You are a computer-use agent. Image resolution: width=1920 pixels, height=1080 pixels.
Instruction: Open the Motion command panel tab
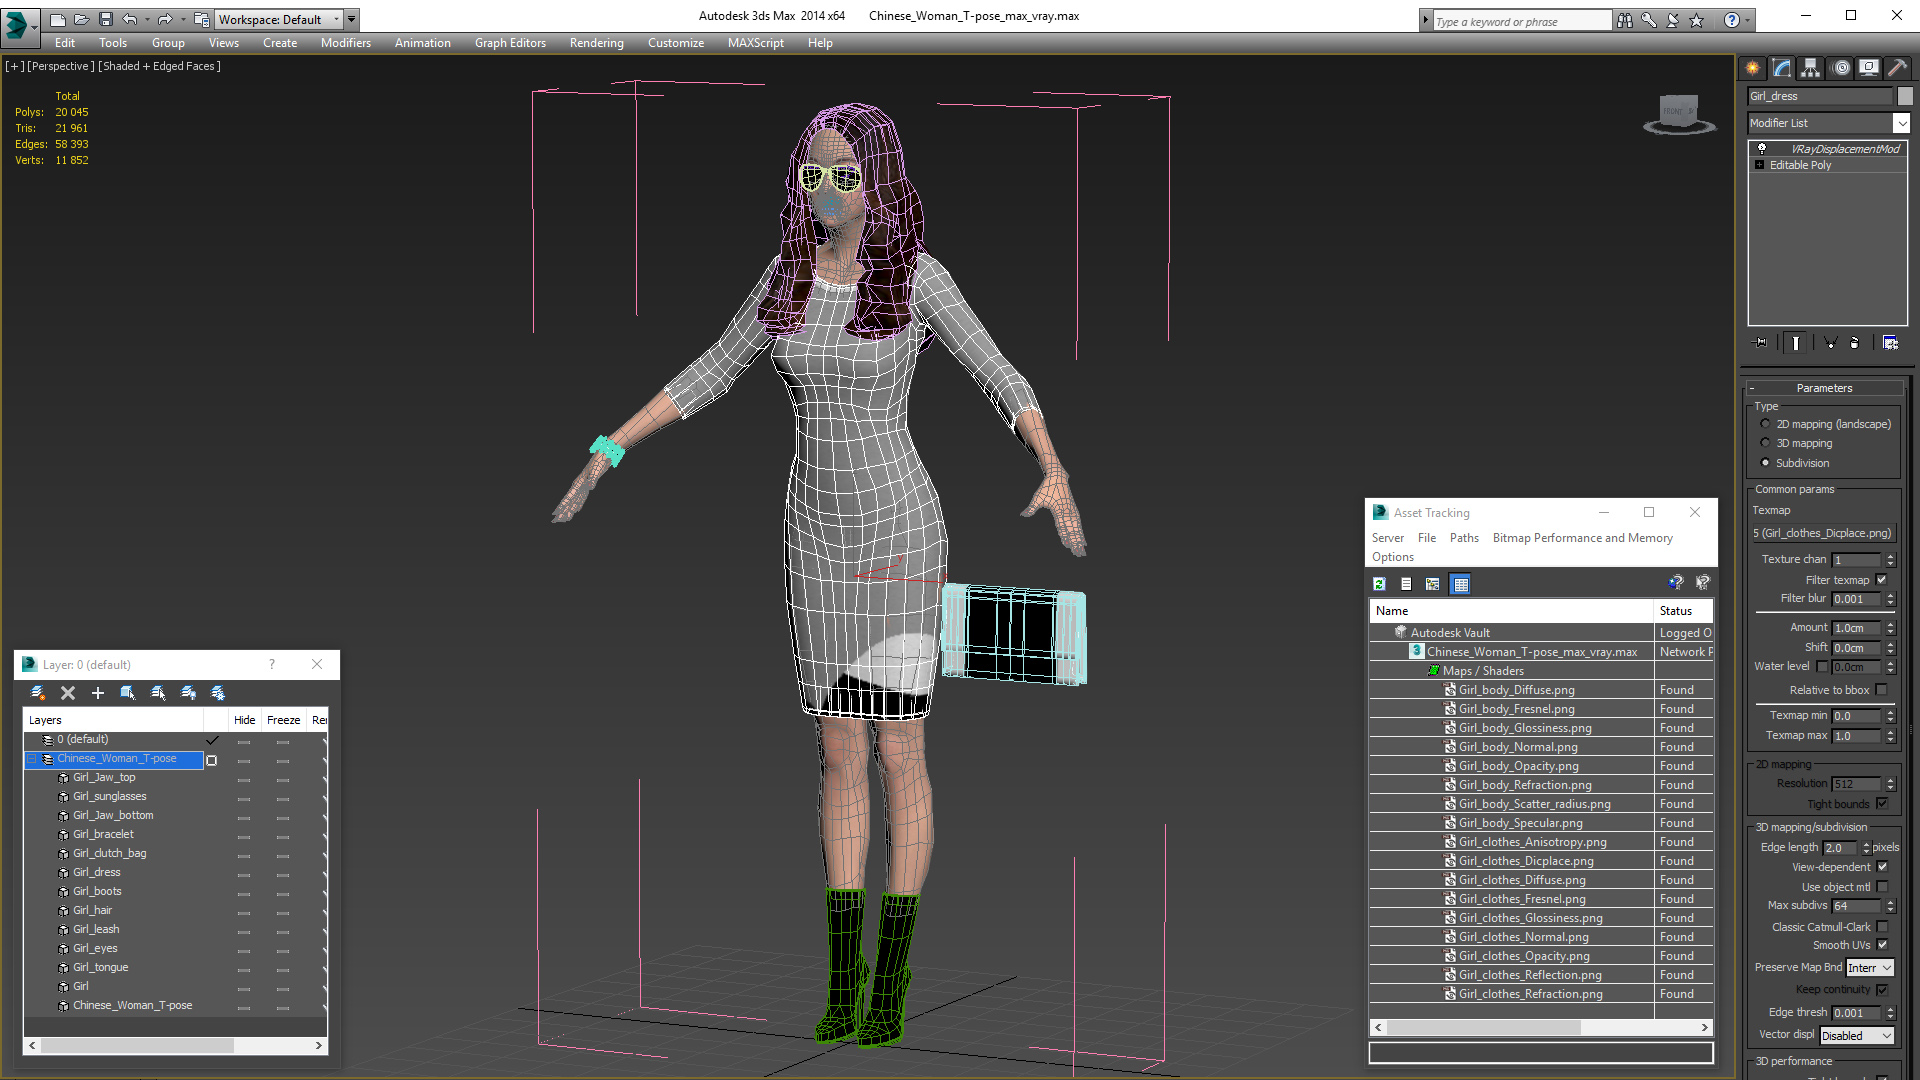(x=1840, y=68)
